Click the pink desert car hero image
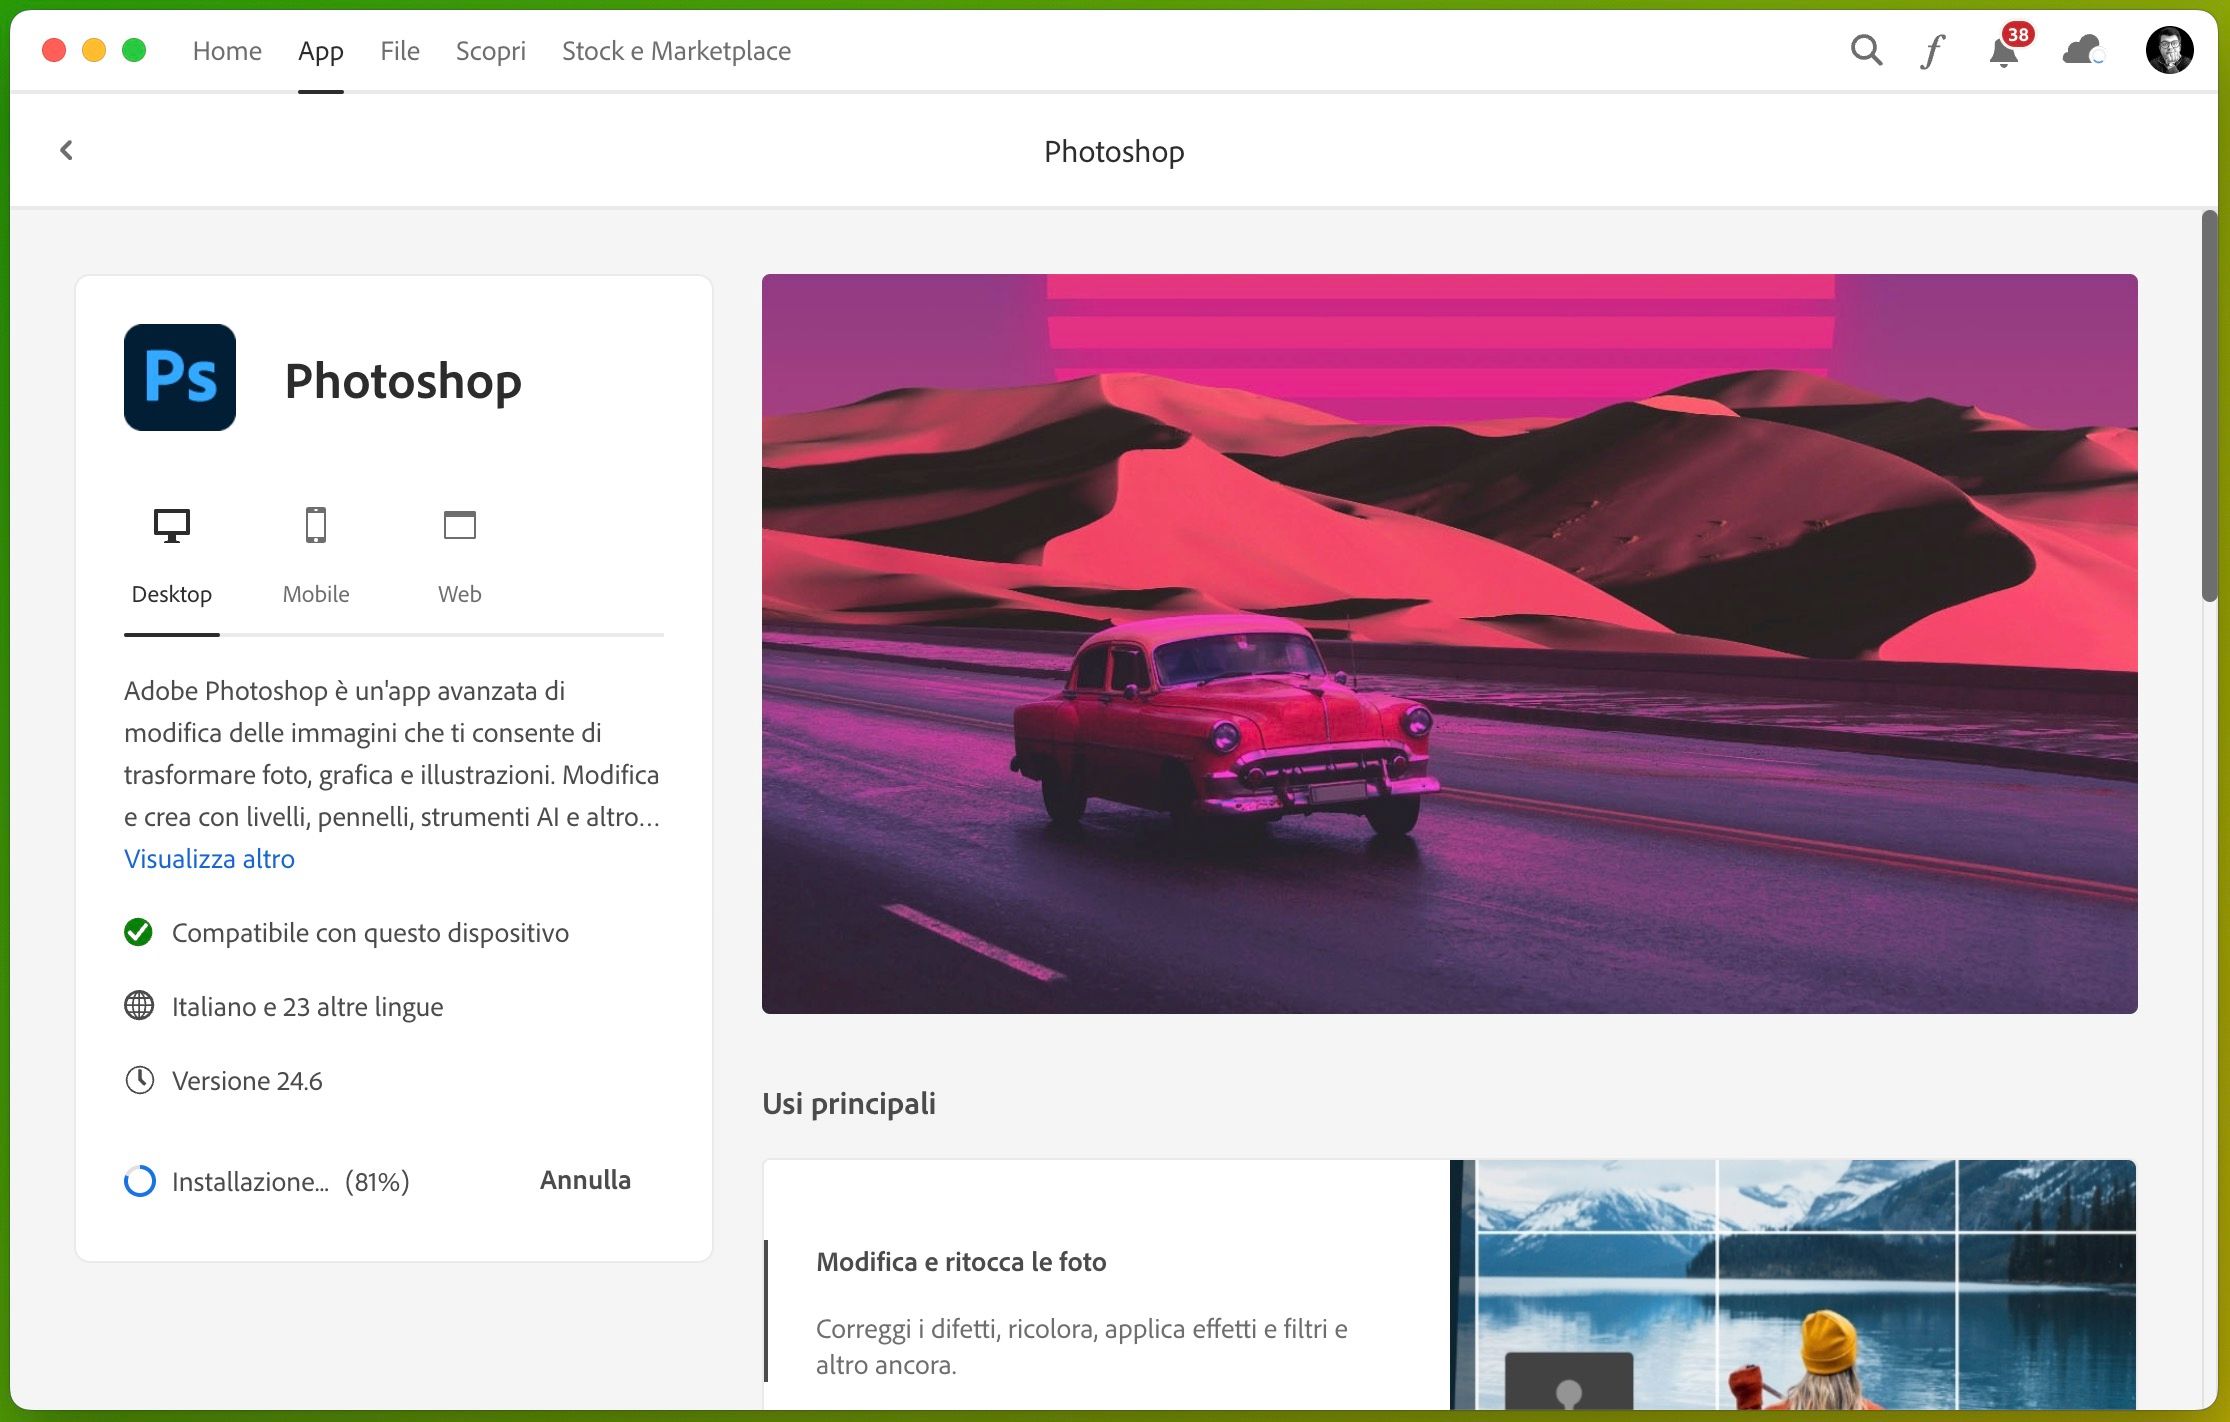Screen dimensions: 2230x1422 [1449, 644]
